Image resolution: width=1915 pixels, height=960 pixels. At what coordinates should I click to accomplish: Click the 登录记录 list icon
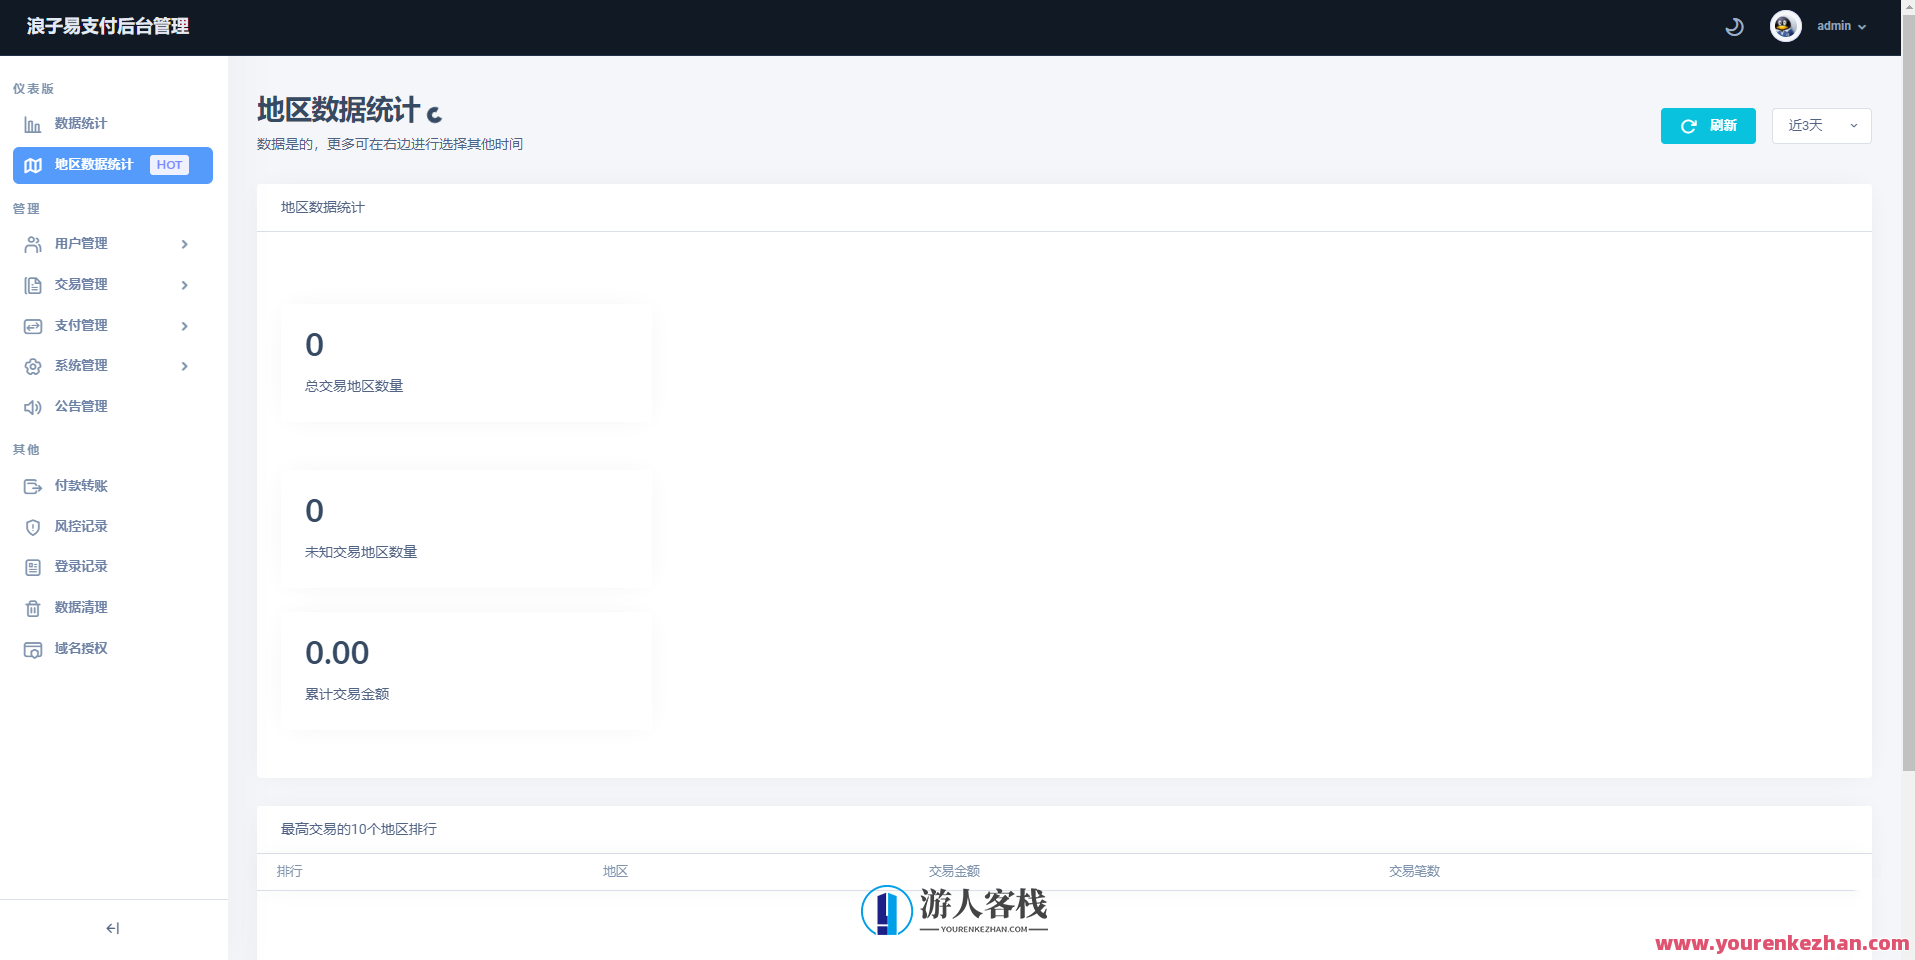point(33,568)
